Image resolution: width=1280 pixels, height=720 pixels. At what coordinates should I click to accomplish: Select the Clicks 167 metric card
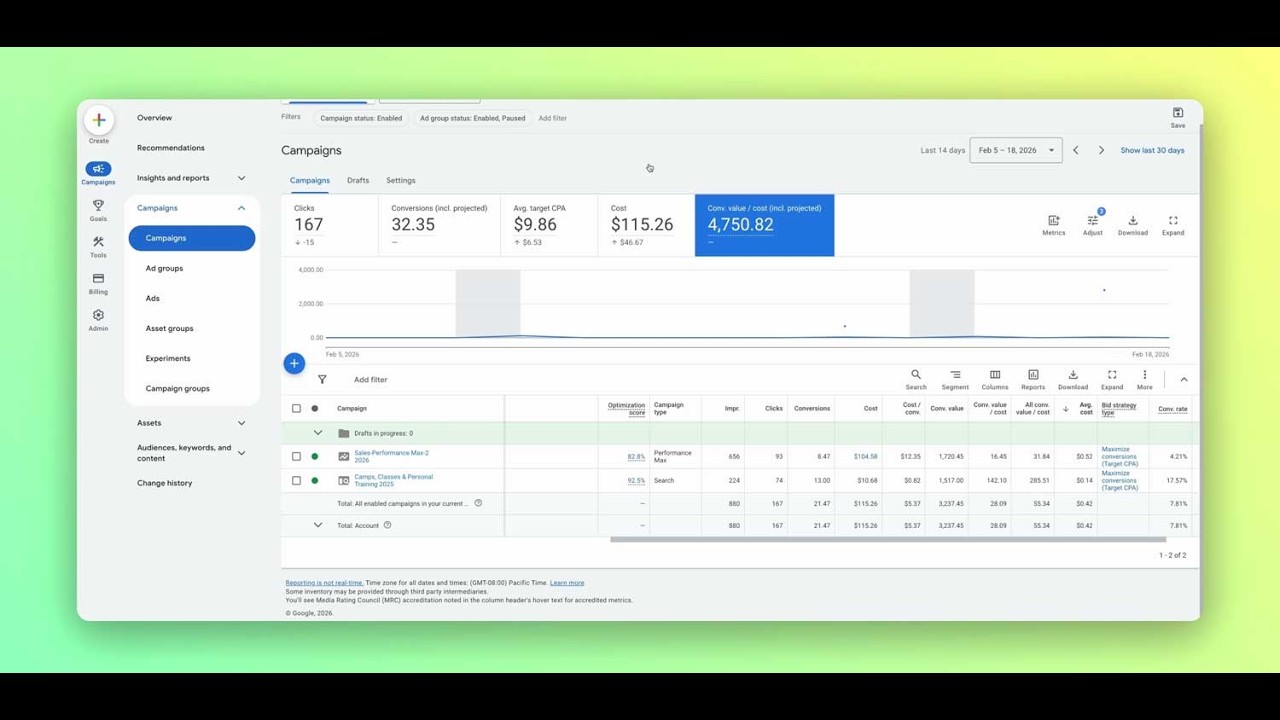(x=329, y=225)
